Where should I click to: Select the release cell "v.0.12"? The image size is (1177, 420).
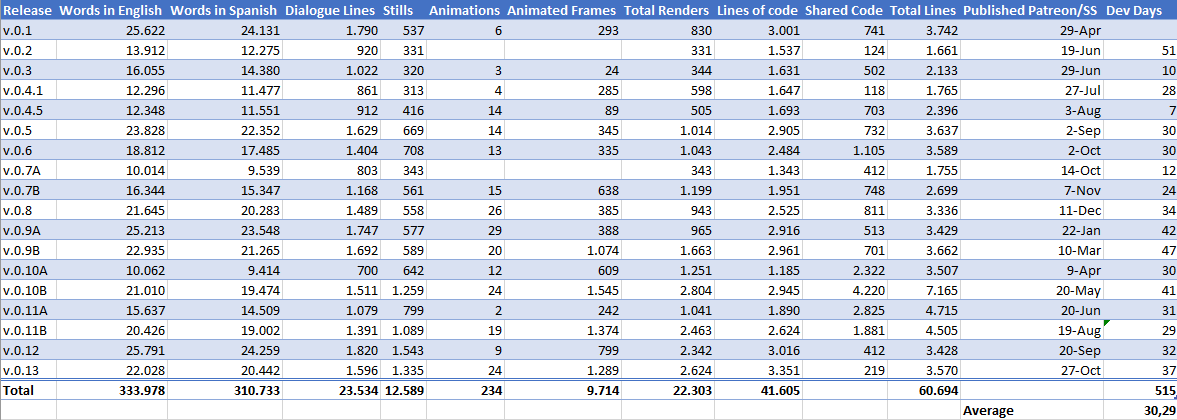pos(28,350)
